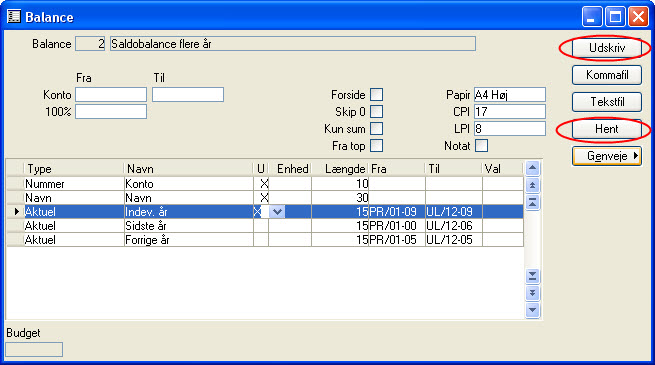Click the Val column header
The image size is (655, 365).
pyautogui.click(x=503, y=169)
